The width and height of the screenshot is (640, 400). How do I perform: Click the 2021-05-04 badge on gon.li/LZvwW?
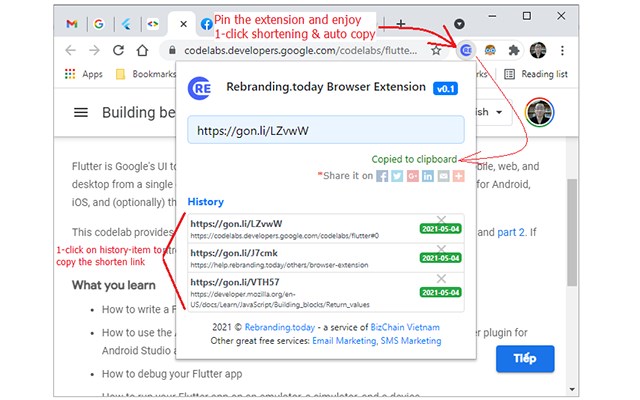point(441,229)
